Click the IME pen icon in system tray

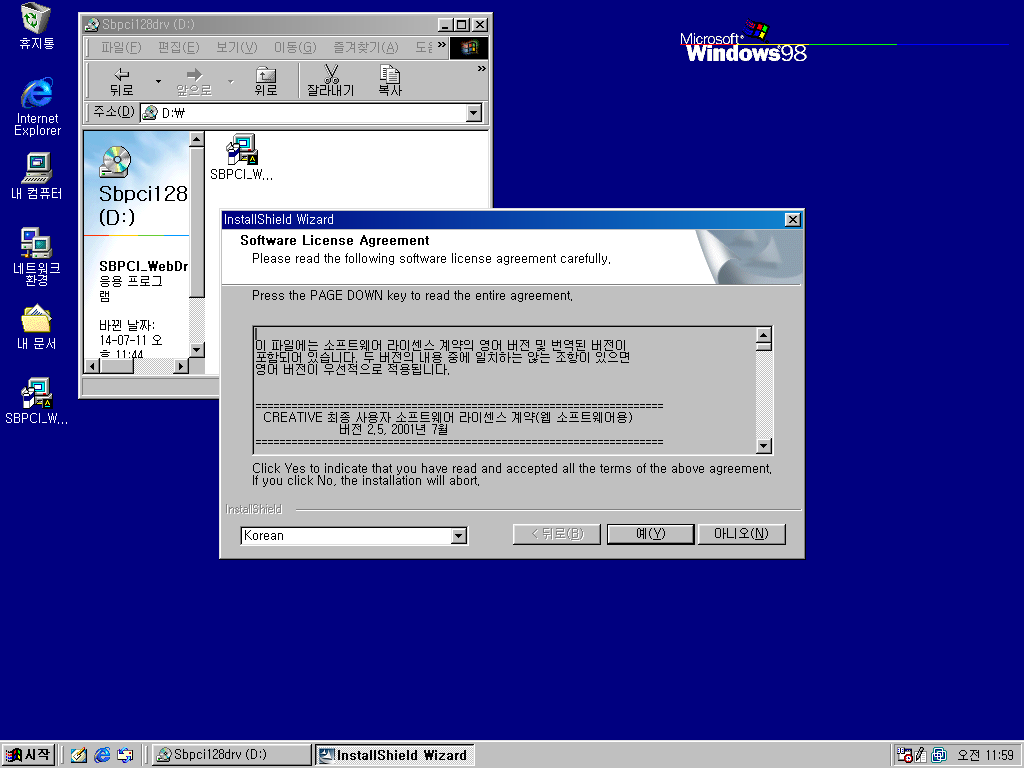(x=921, y=755)
